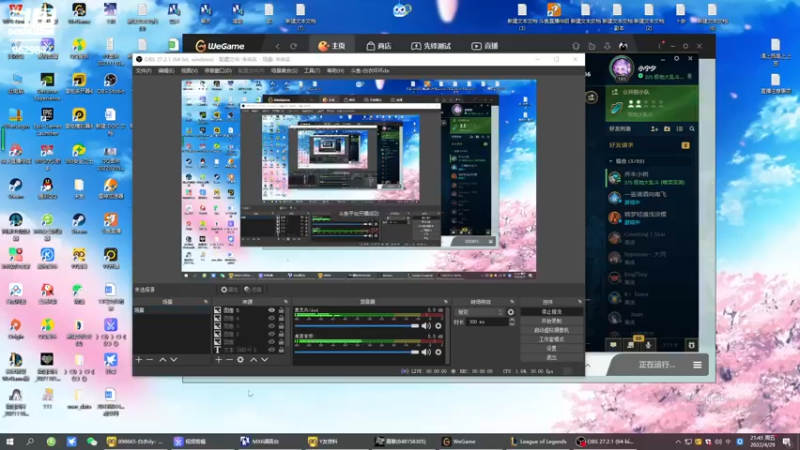Move scene up with scenes up arrow
The width and height of the screenshot is (800, 450).
coord(163,360)
